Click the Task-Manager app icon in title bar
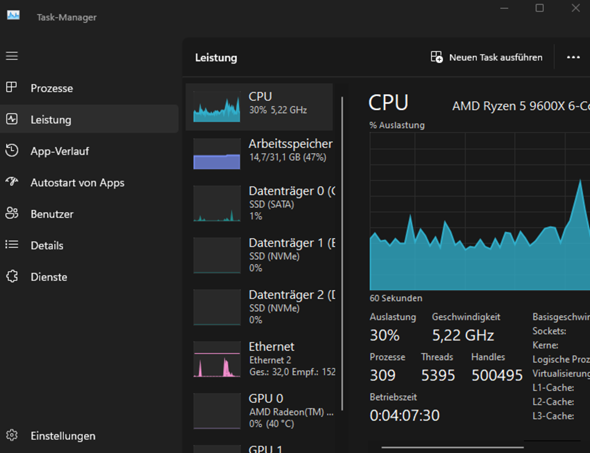The width and height of the screenshot is (590, 453). click(13, 15)
